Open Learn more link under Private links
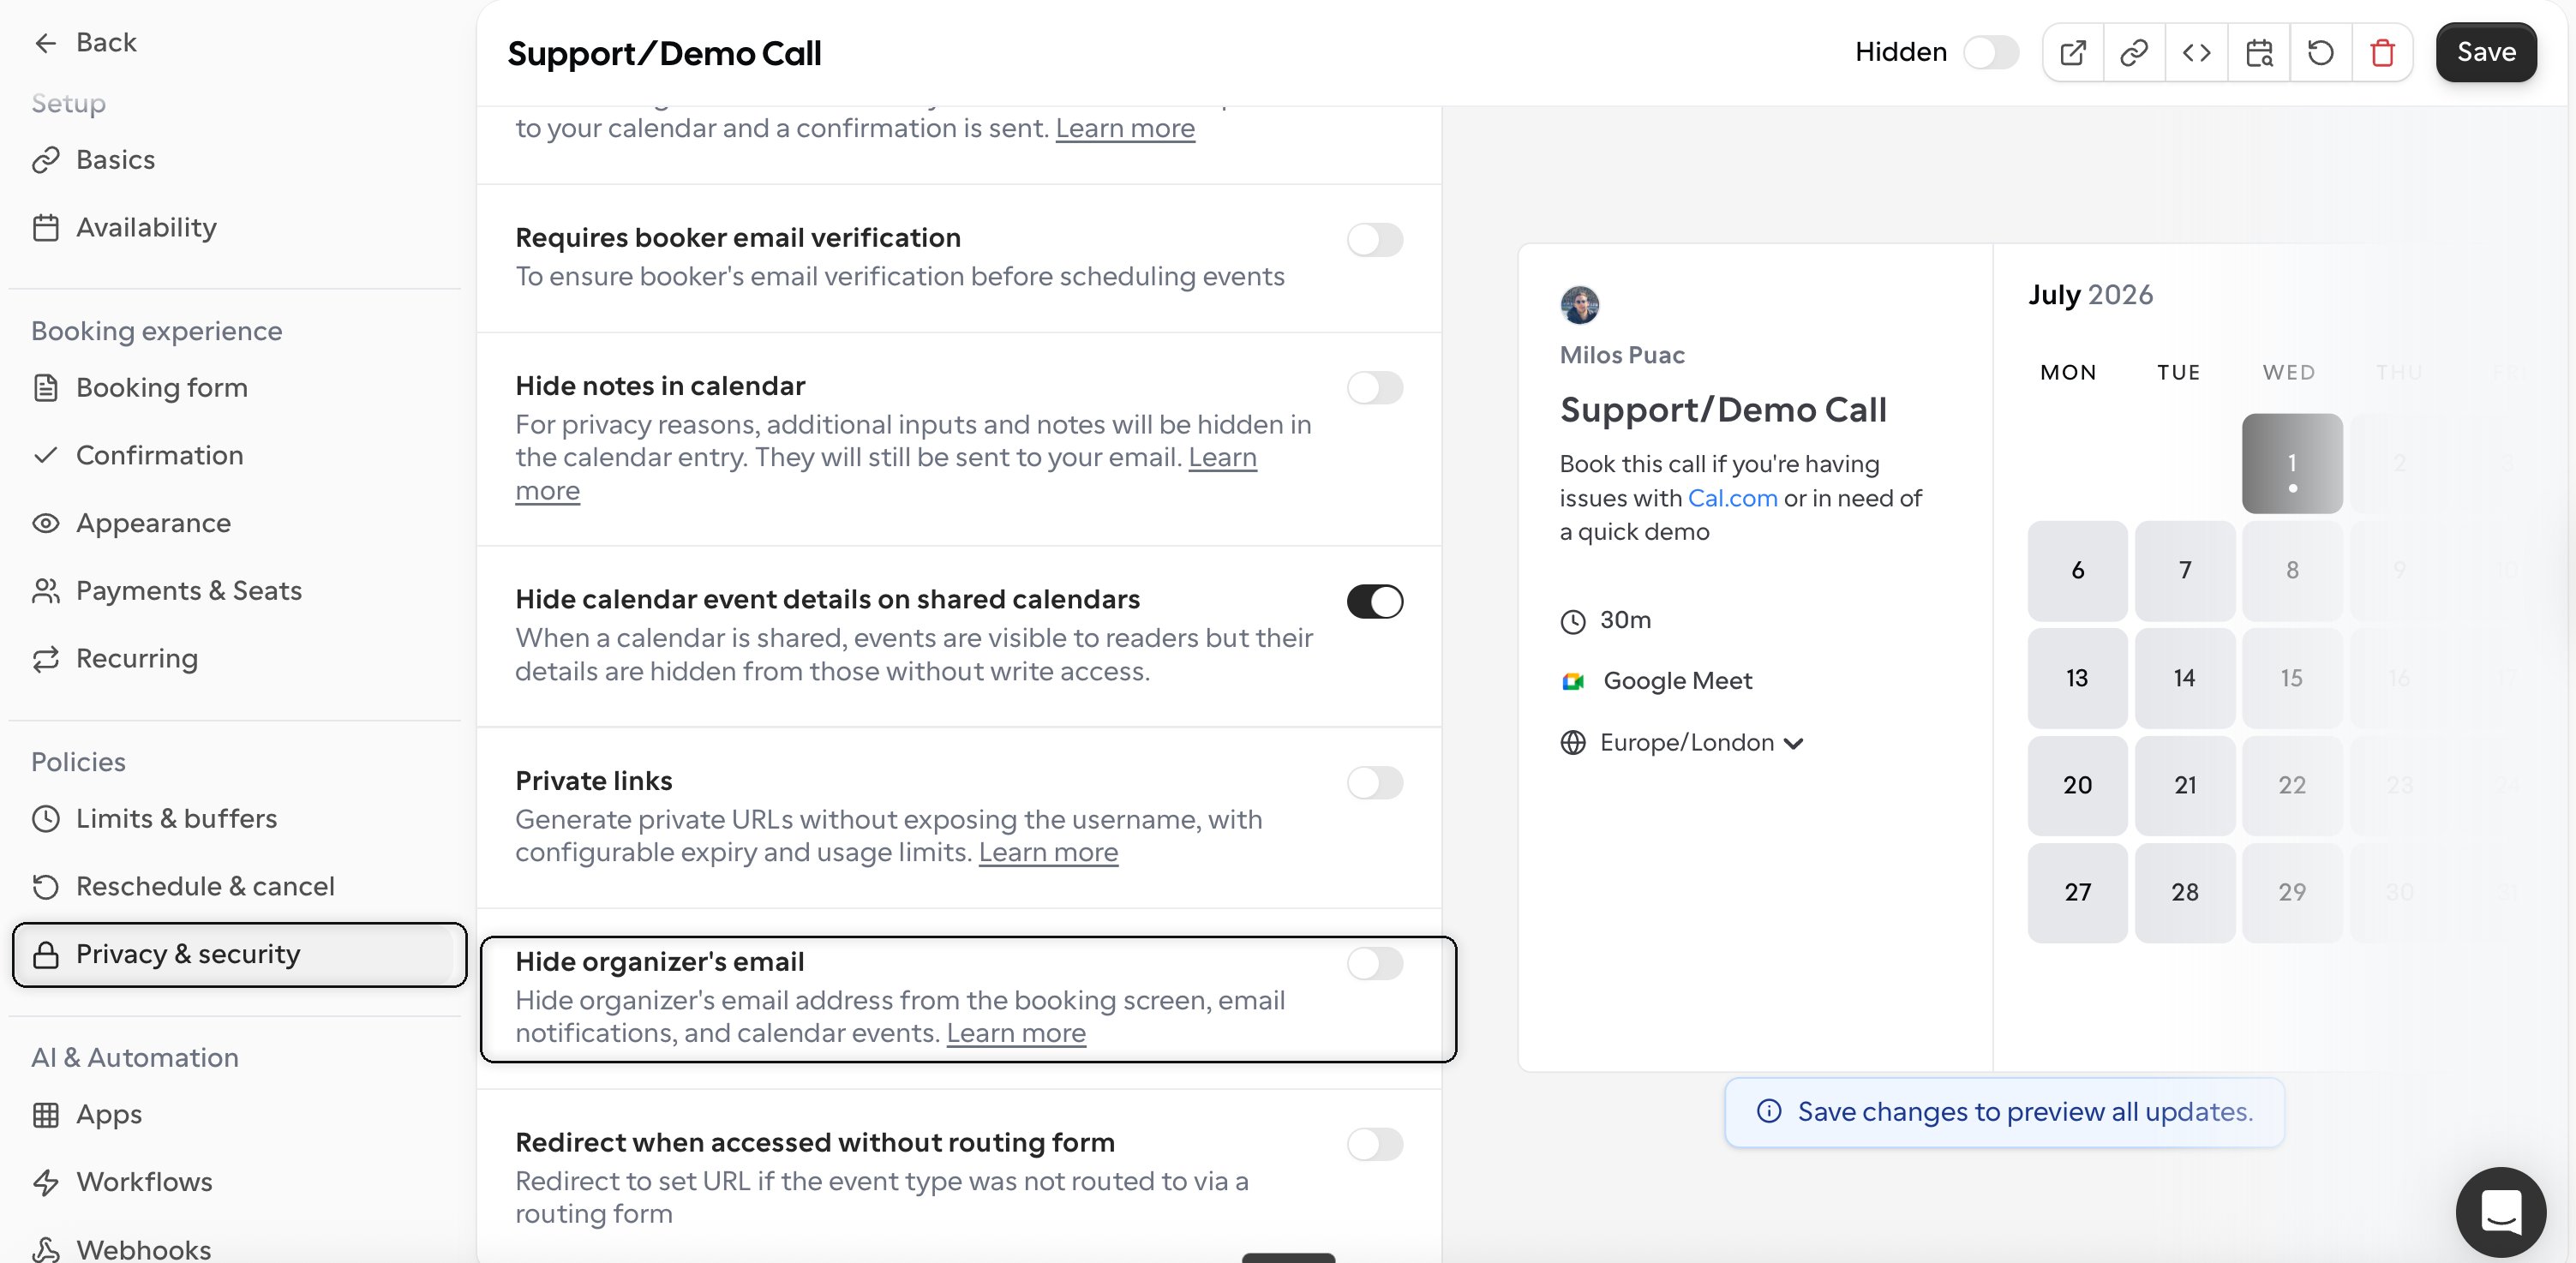The width and height of the screenshot is (2576, 1263). coord(1048,853)
